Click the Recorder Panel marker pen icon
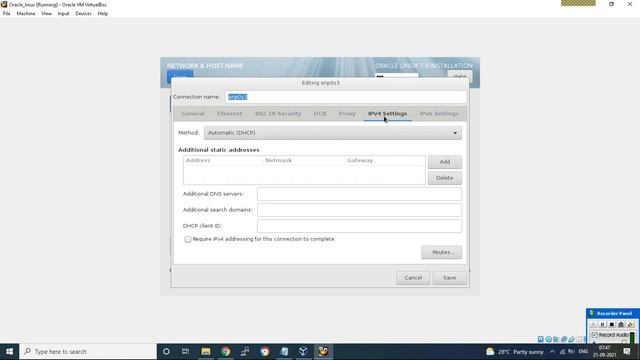This screenshot has height=360, width=640. point(630,324)
